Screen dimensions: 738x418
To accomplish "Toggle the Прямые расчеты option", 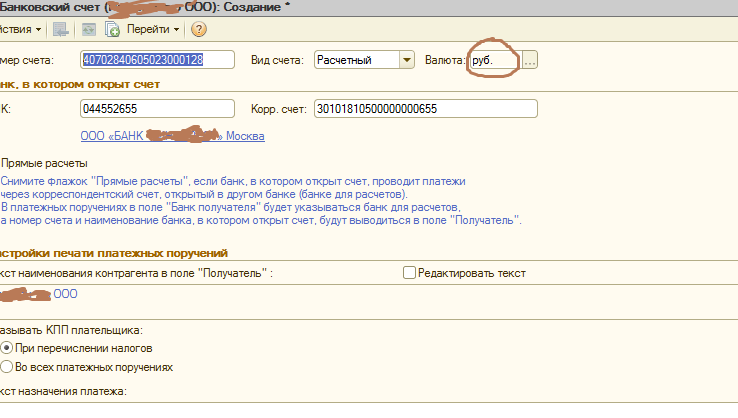I will coord(44,163).
